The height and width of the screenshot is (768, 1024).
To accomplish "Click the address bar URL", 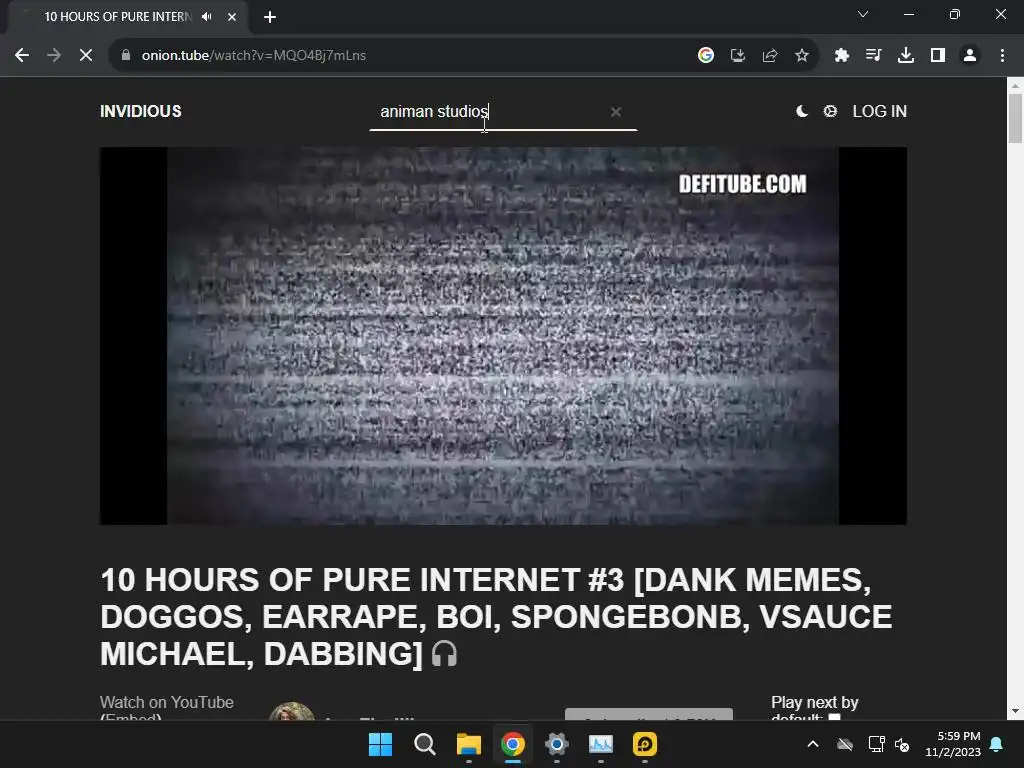I will click(x=253, y=56).
